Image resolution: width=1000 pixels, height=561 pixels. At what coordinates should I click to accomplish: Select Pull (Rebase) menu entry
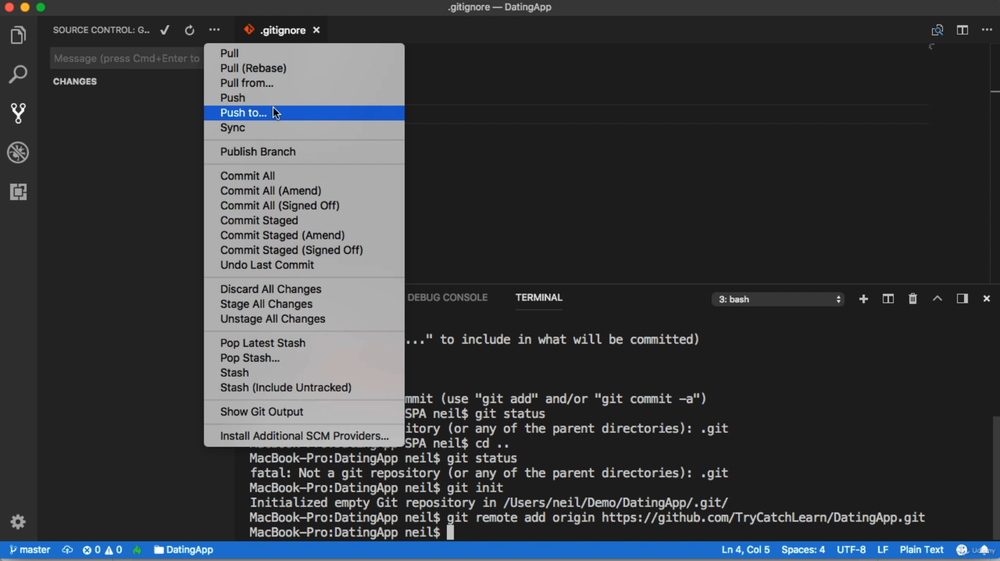(x=304, y=68)
